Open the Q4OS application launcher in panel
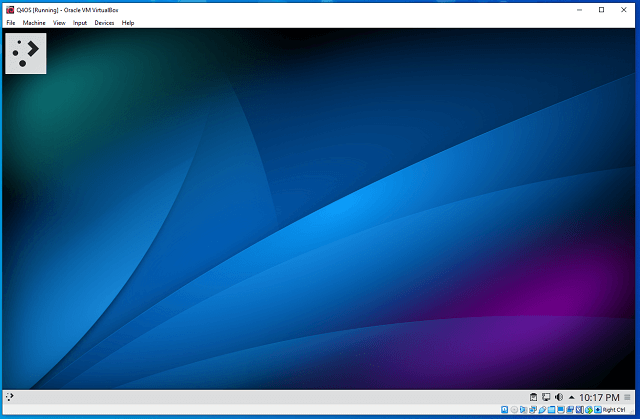Image resolution: width=640 pixels, height=419 pixels. point(10,396)
